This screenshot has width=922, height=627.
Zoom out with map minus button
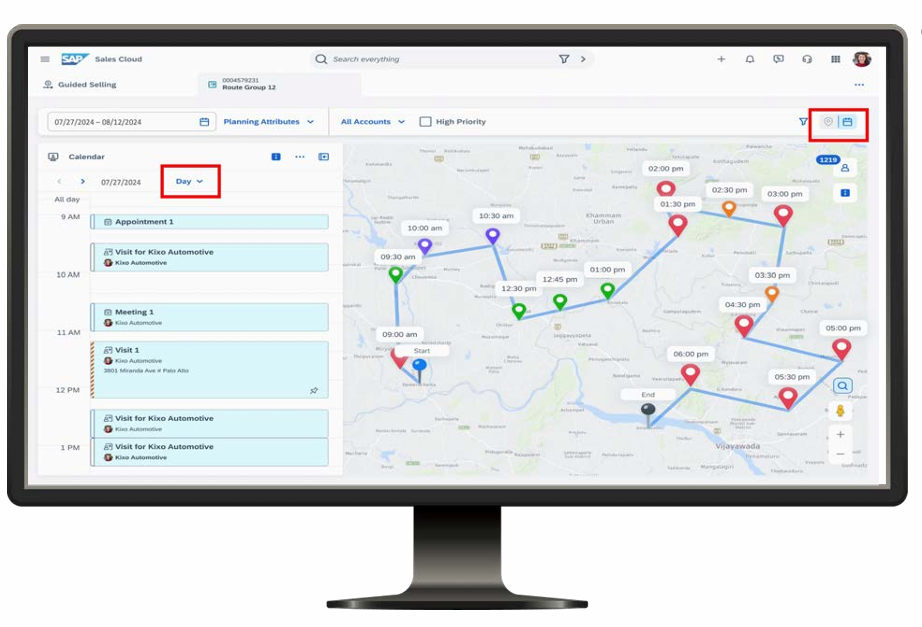point(840,453)
